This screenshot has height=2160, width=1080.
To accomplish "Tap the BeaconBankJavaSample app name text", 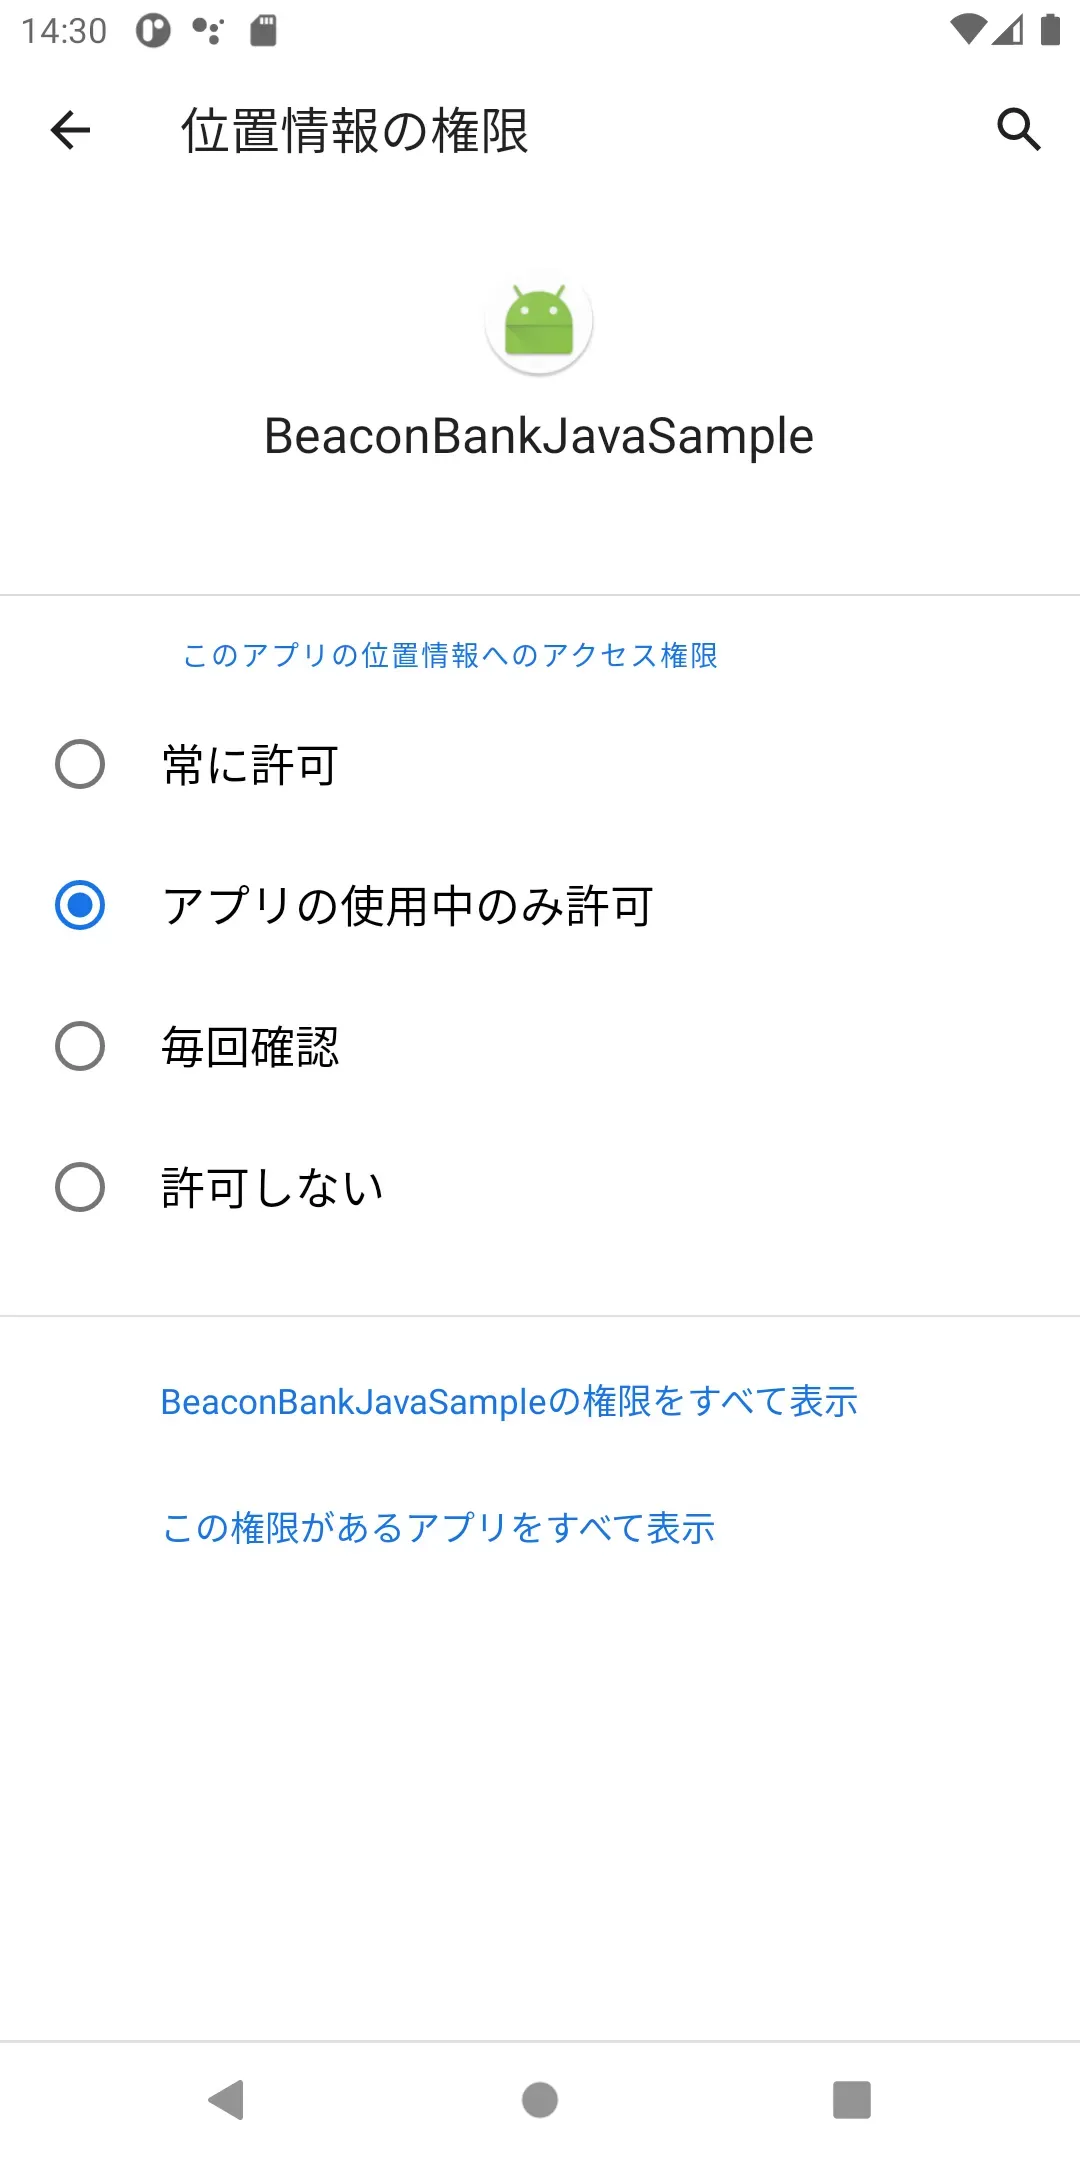I will click(539, 435).
